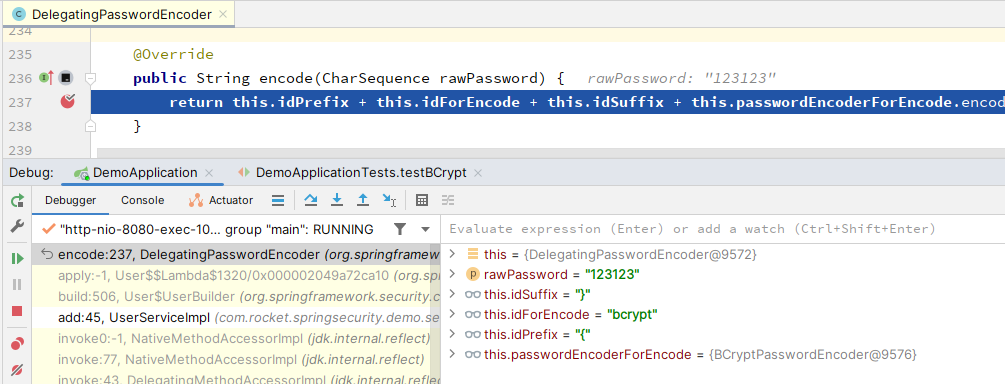
Task: Toggle the breakpoint on line 237
Action: click(x=67, y=101)
